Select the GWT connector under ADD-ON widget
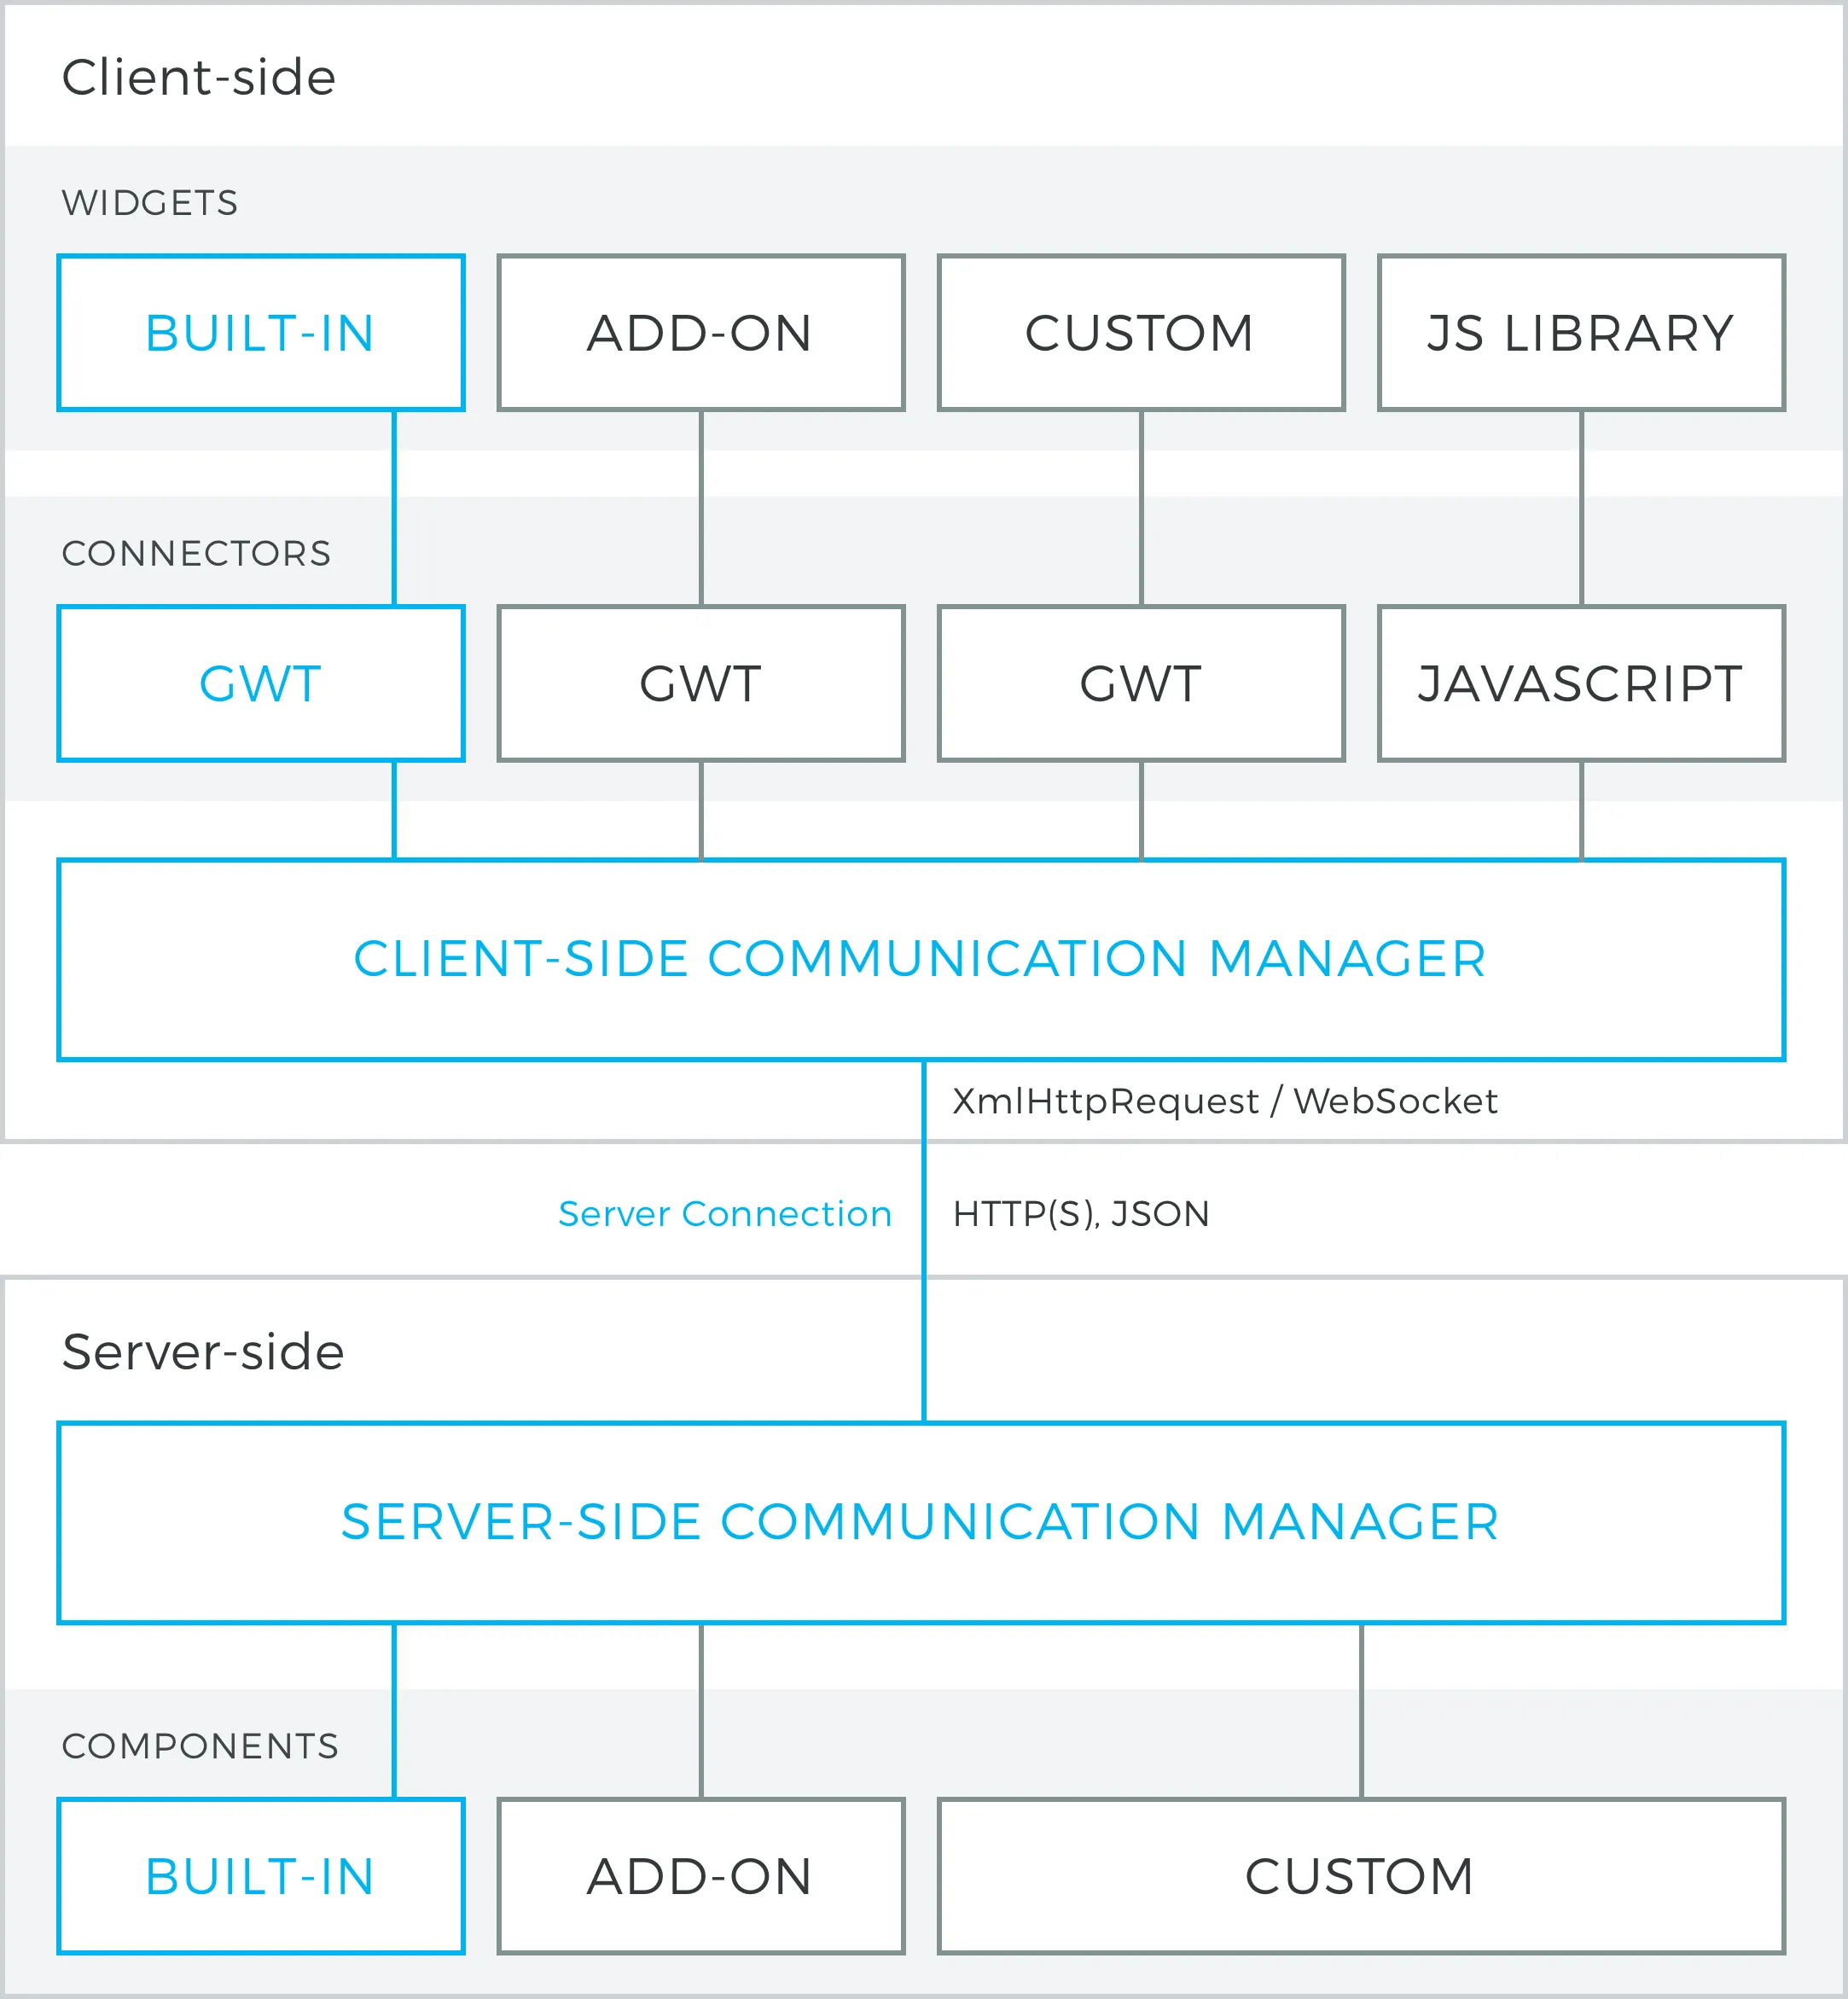This screenshot has height=1999, width=1848. (701, 684)
